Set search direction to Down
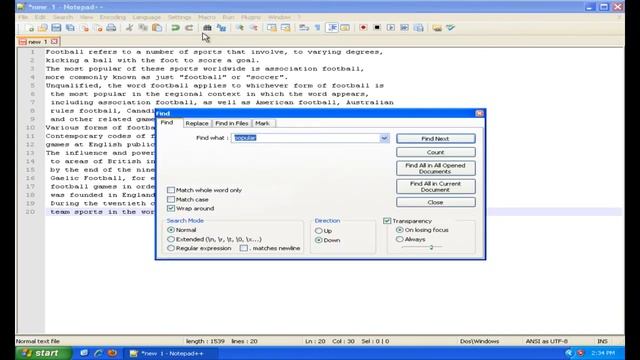 coord(319,240)
